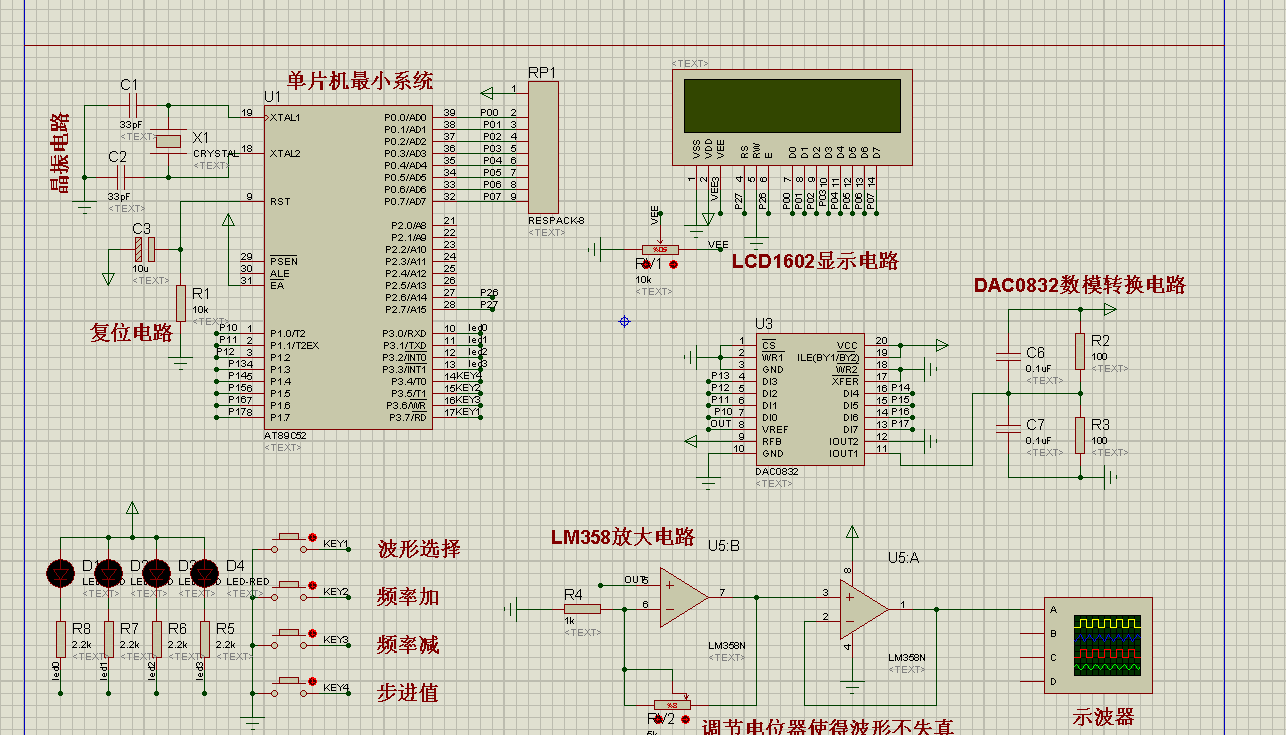
Task: Click the KEY2 frequency-up pushbutton
Action: coord(289,591)
